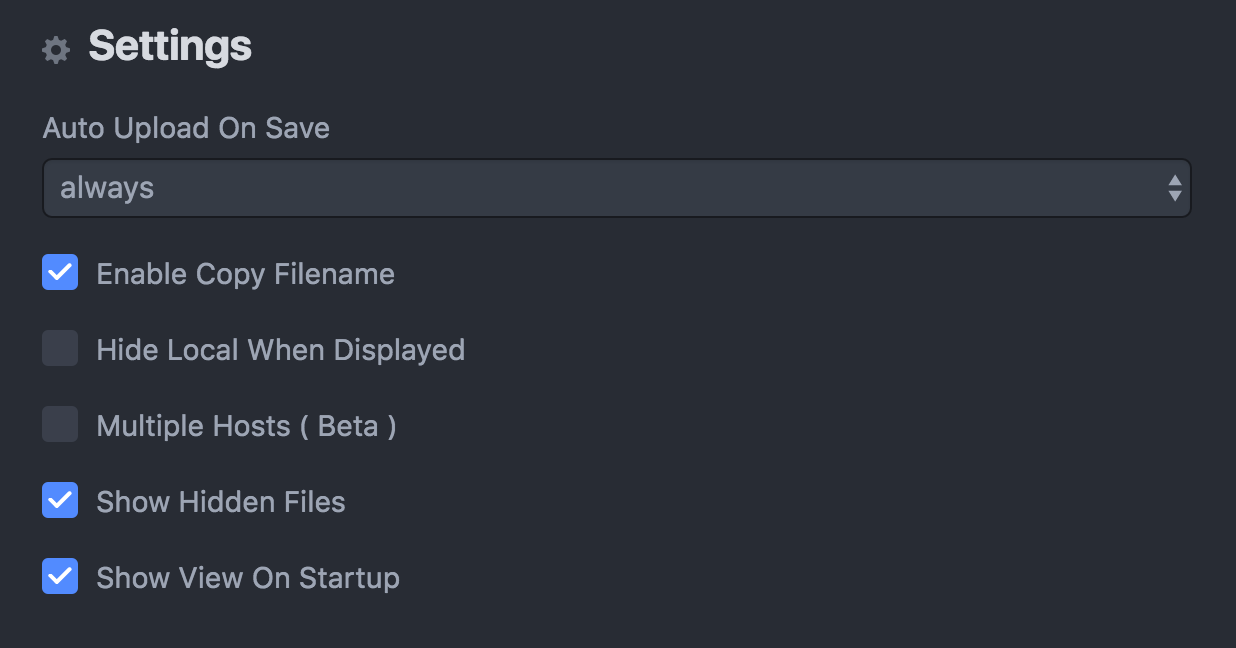Click the Multiple Hosts ( Beta ) label text
The width and height of the screenshot is (1236, 648).
click(246, 426)
